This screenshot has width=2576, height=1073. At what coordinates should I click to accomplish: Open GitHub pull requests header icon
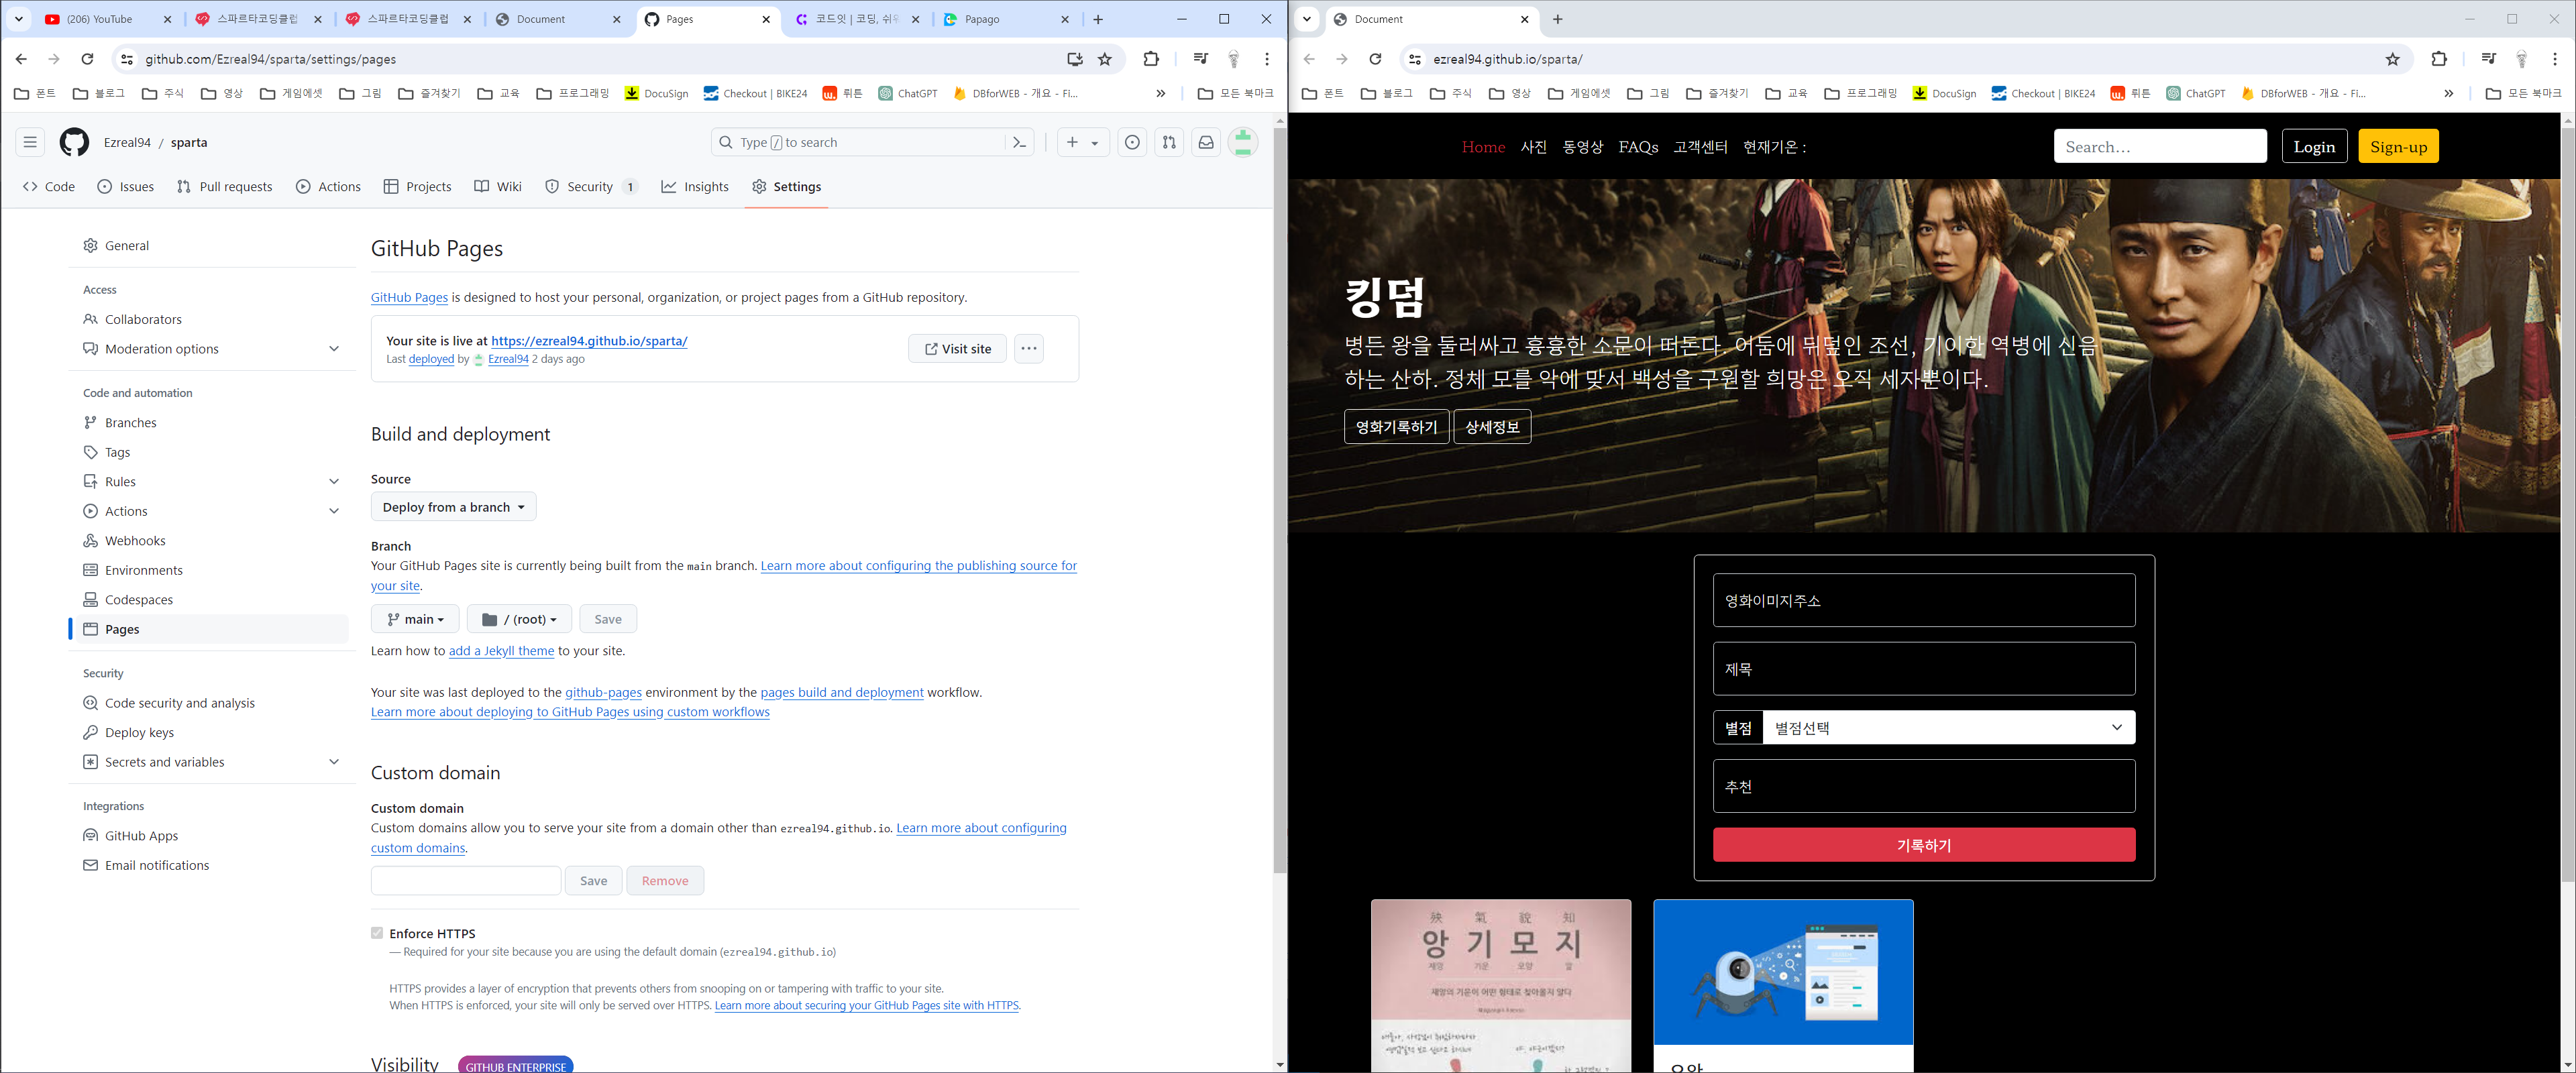tap(1169, 142)
